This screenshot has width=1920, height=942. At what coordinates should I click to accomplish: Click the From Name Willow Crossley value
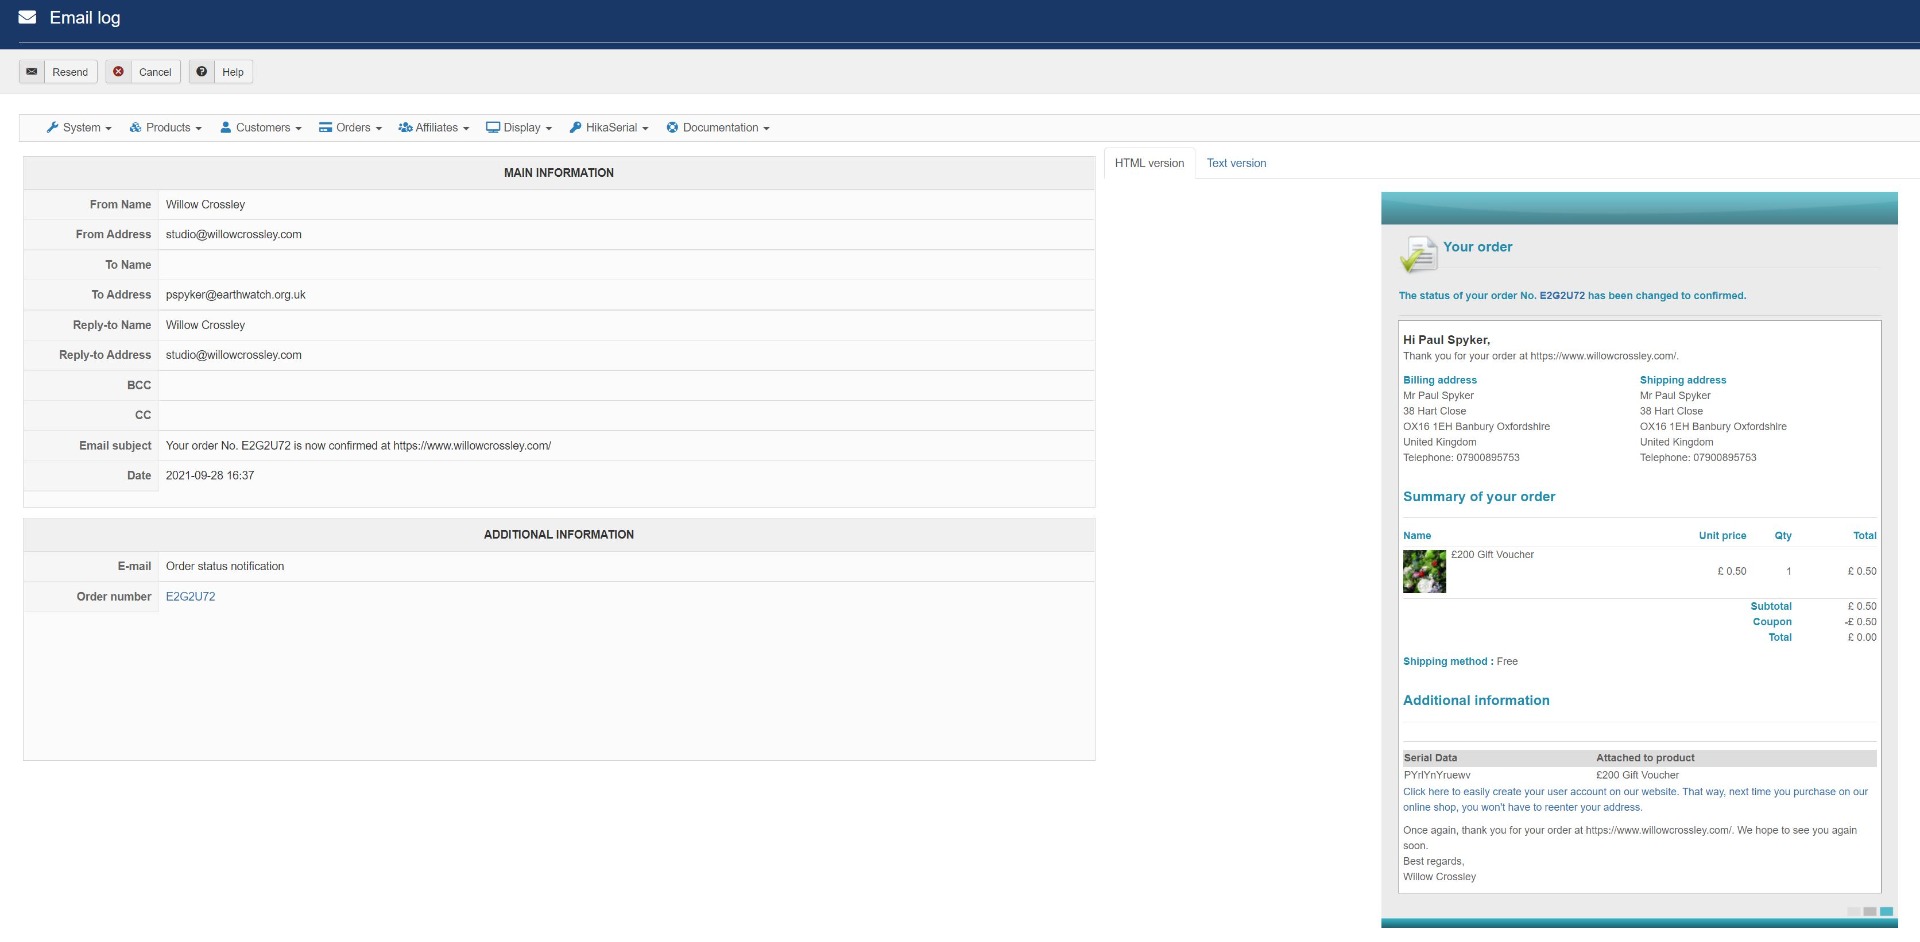(x=205, y=205)
